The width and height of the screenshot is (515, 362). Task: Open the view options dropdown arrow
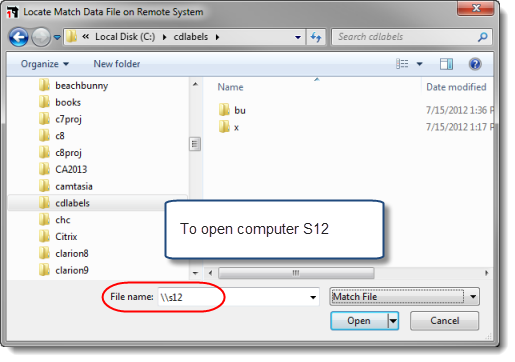click(419, 64)
